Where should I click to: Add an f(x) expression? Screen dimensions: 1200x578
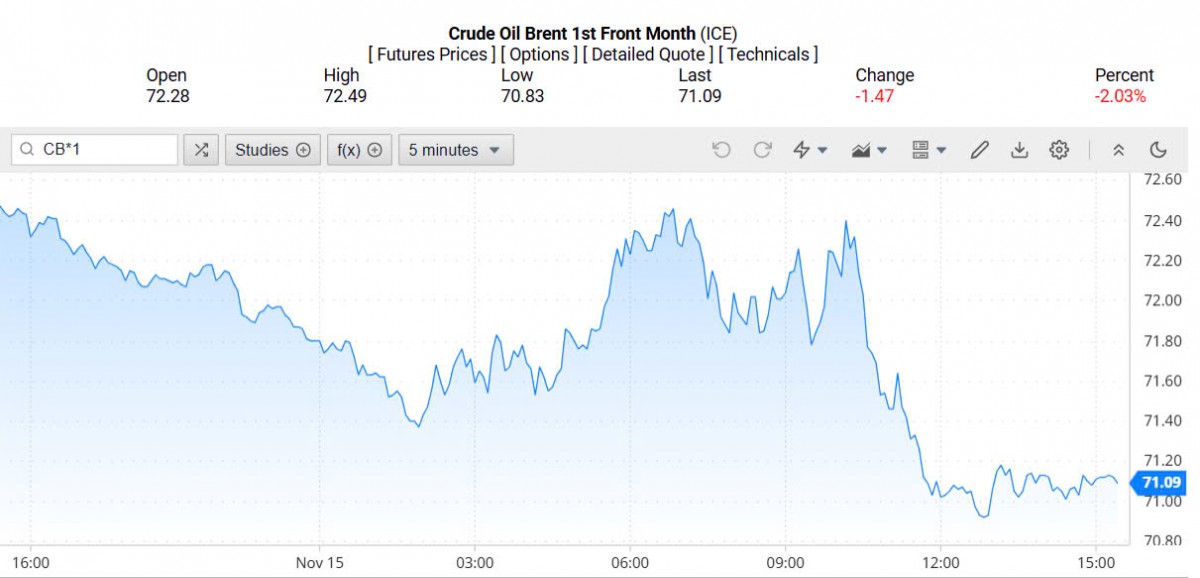pos(359,150)
